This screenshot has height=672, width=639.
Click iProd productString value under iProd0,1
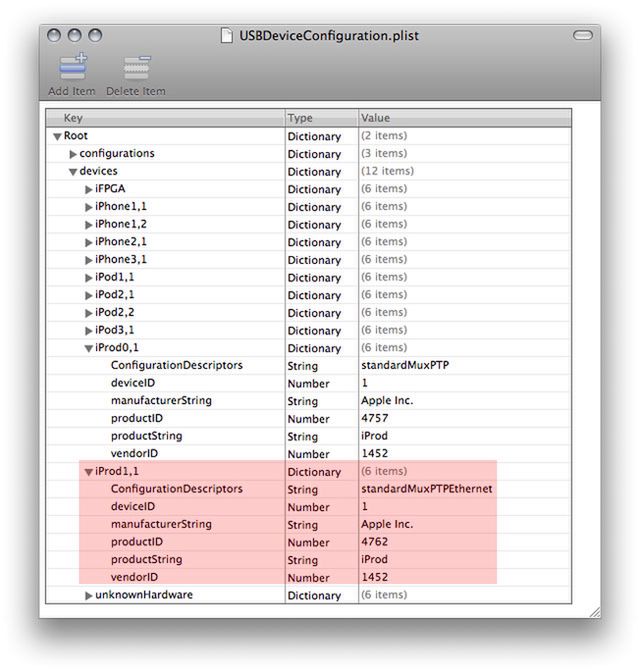374,436
